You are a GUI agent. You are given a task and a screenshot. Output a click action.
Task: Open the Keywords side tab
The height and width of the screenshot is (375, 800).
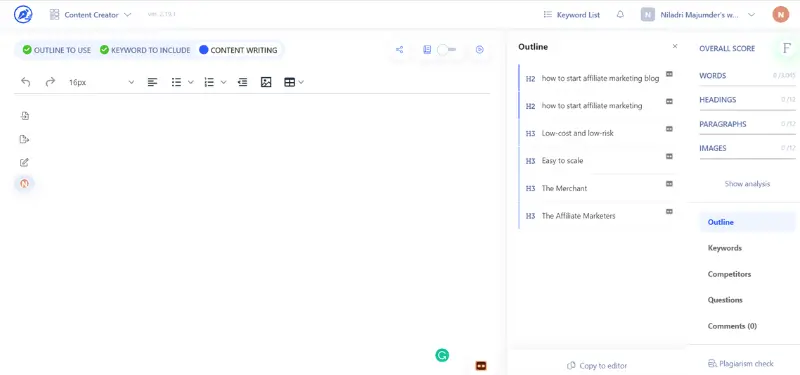tap(724, 248)
